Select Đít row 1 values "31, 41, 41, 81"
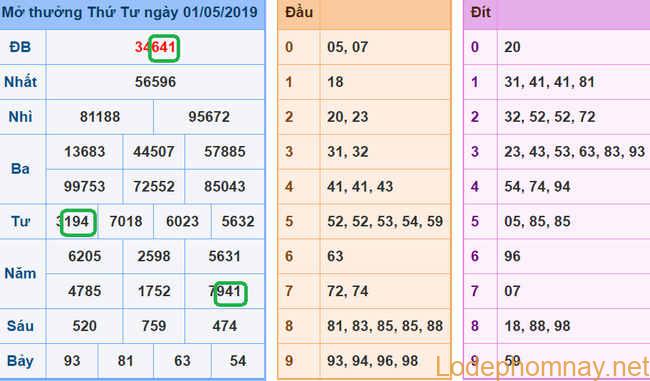650x381 pixels. (549, 82)
